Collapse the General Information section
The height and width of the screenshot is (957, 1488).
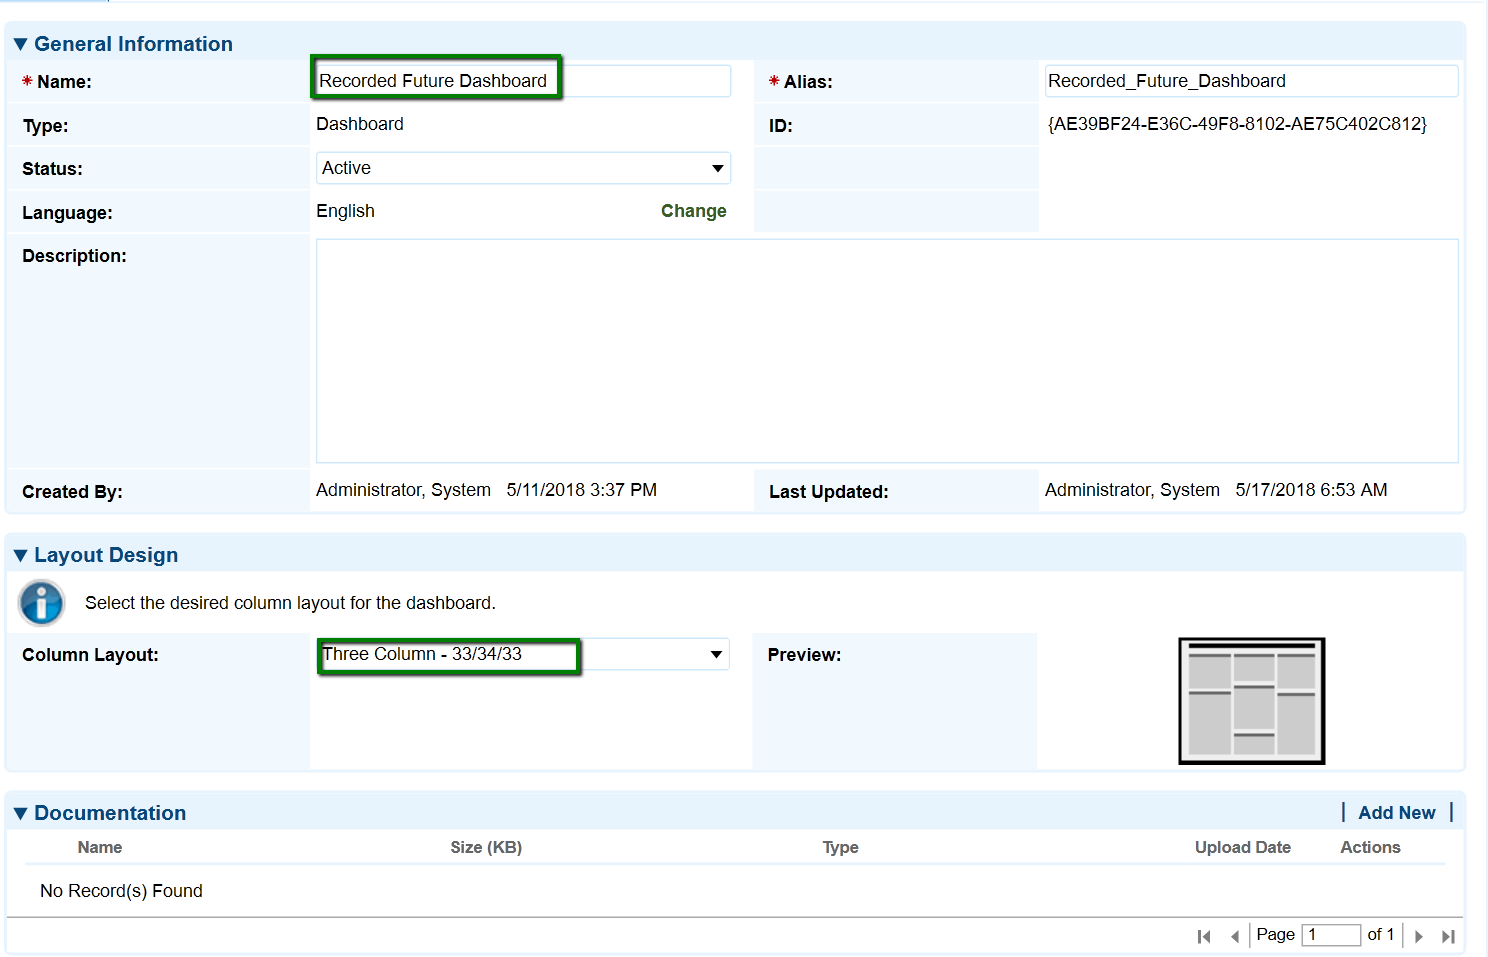[20, 44]
